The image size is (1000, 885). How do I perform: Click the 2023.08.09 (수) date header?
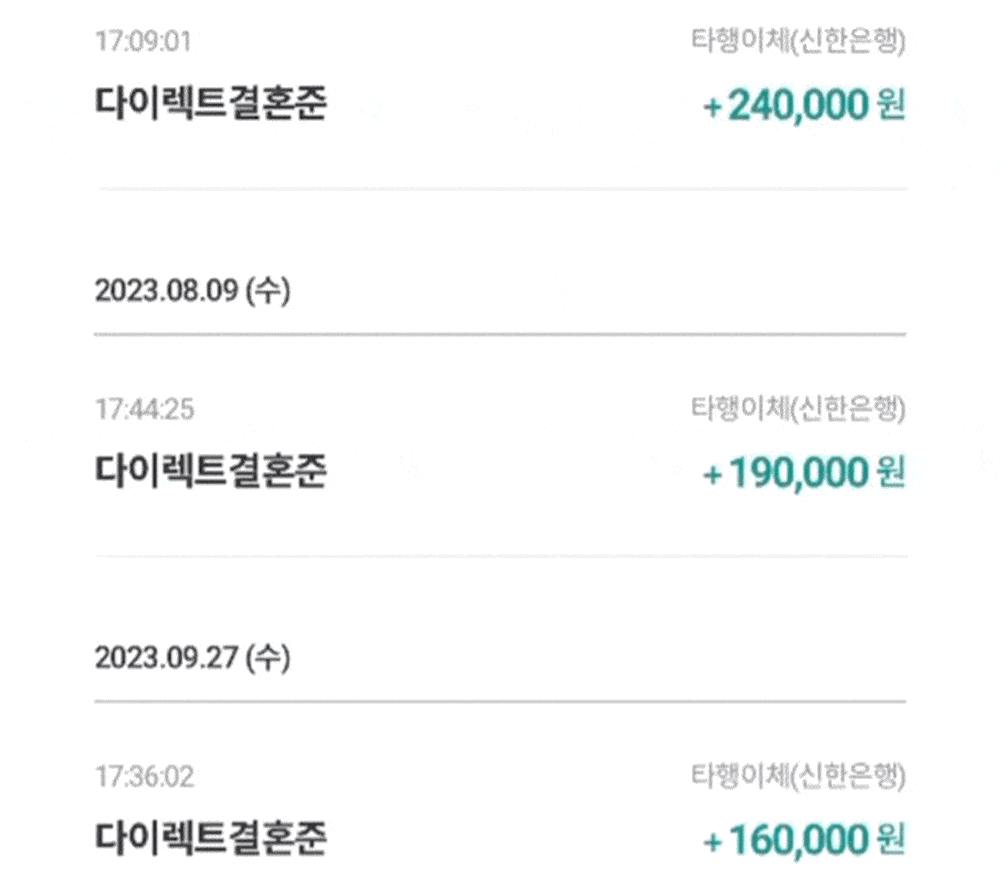pos(192,292)
